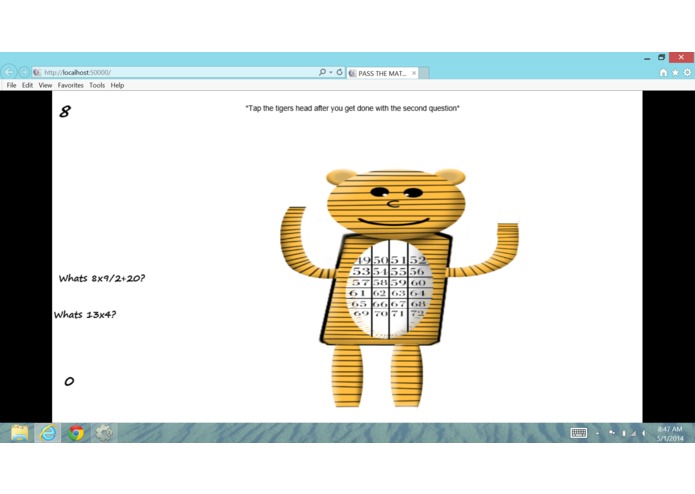Close the PASS THE MAT... tab
This screenshot has width=695, height=494.
tap(414, 73)
